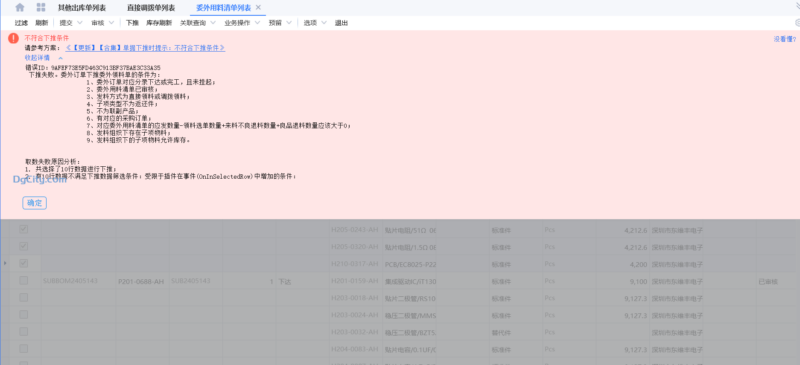Click the red error exclamation icon
The image size is (800, 365).
[x=14, y=38]
